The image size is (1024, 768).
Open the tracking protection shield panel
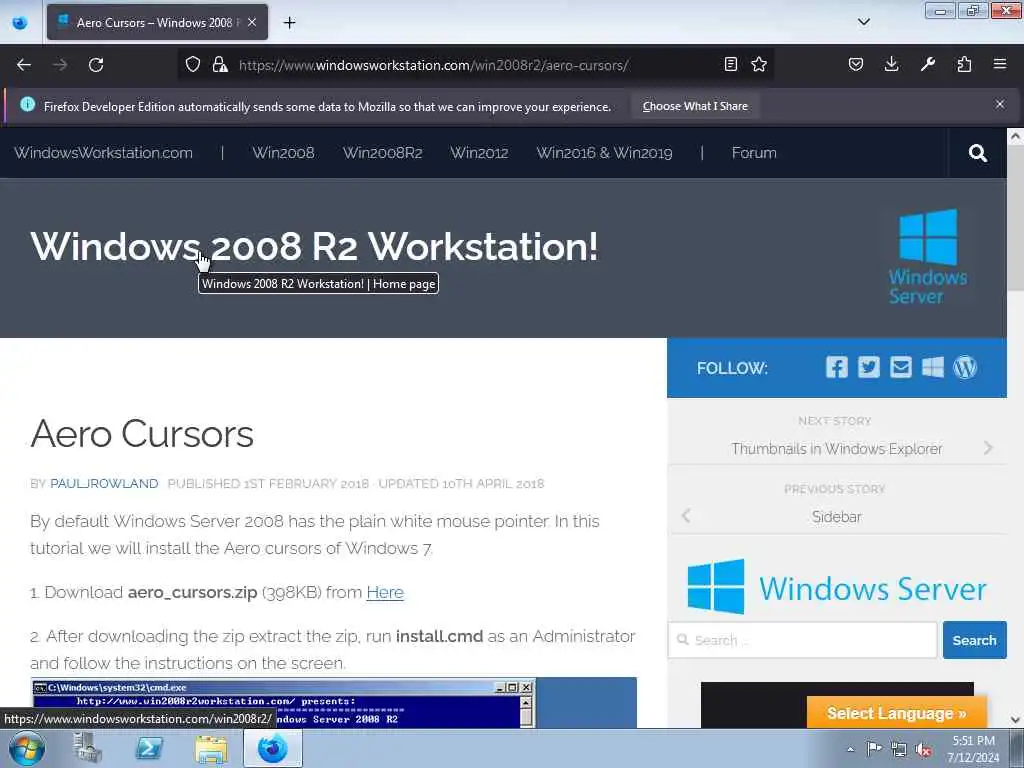click(x=193, y=65)
